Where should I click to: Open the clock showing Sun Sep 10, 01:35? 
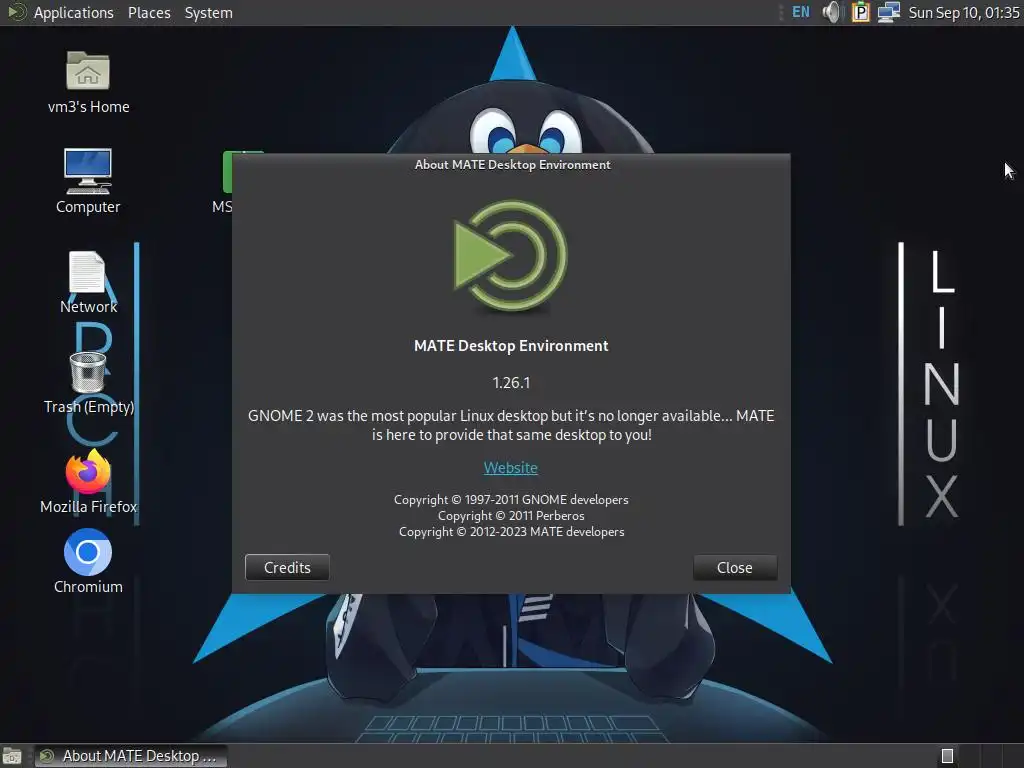[x=964, y=12]
